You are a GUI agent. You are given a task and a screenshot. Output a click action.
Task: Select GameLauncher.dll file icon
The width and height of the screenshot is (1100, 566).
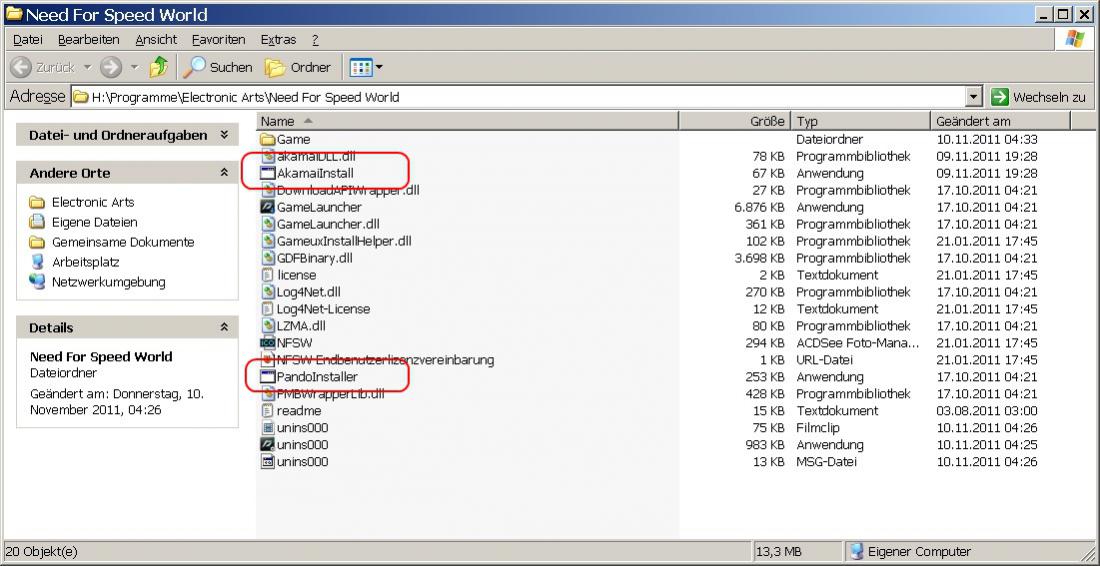click(267, 224)
